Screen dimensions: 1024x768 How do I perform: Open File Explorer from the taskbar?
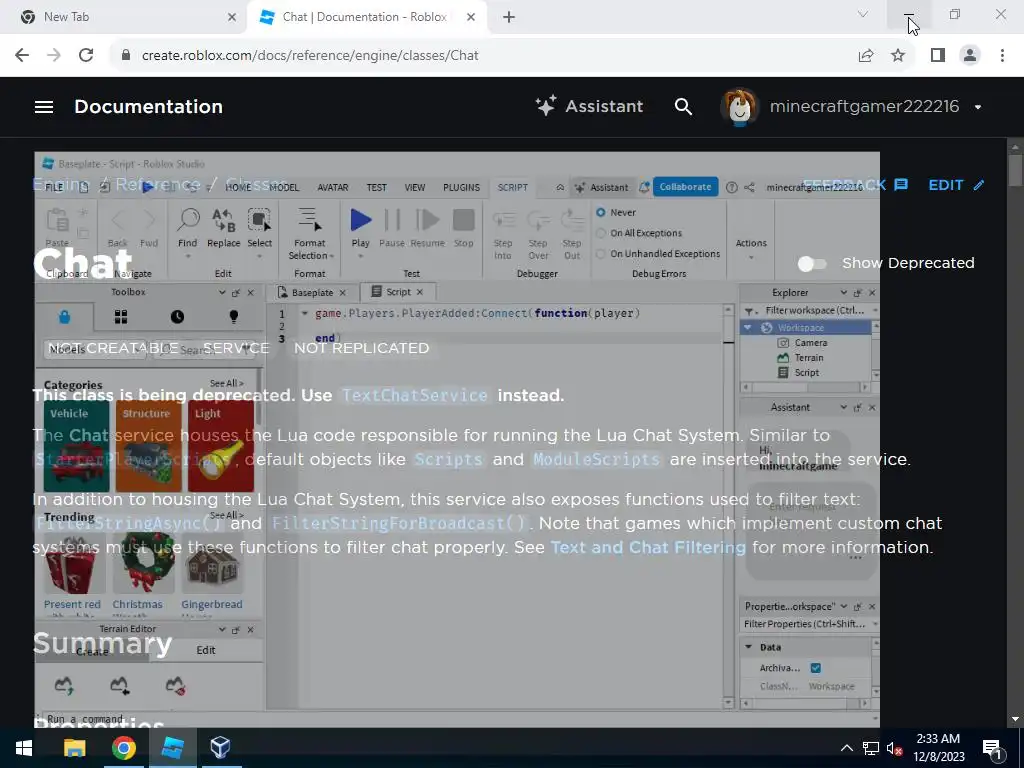[x=74, y=748]
